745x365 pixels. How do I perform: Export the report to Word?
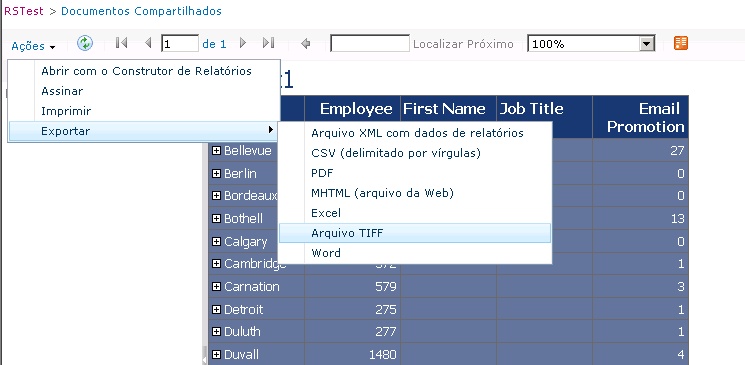415,253
